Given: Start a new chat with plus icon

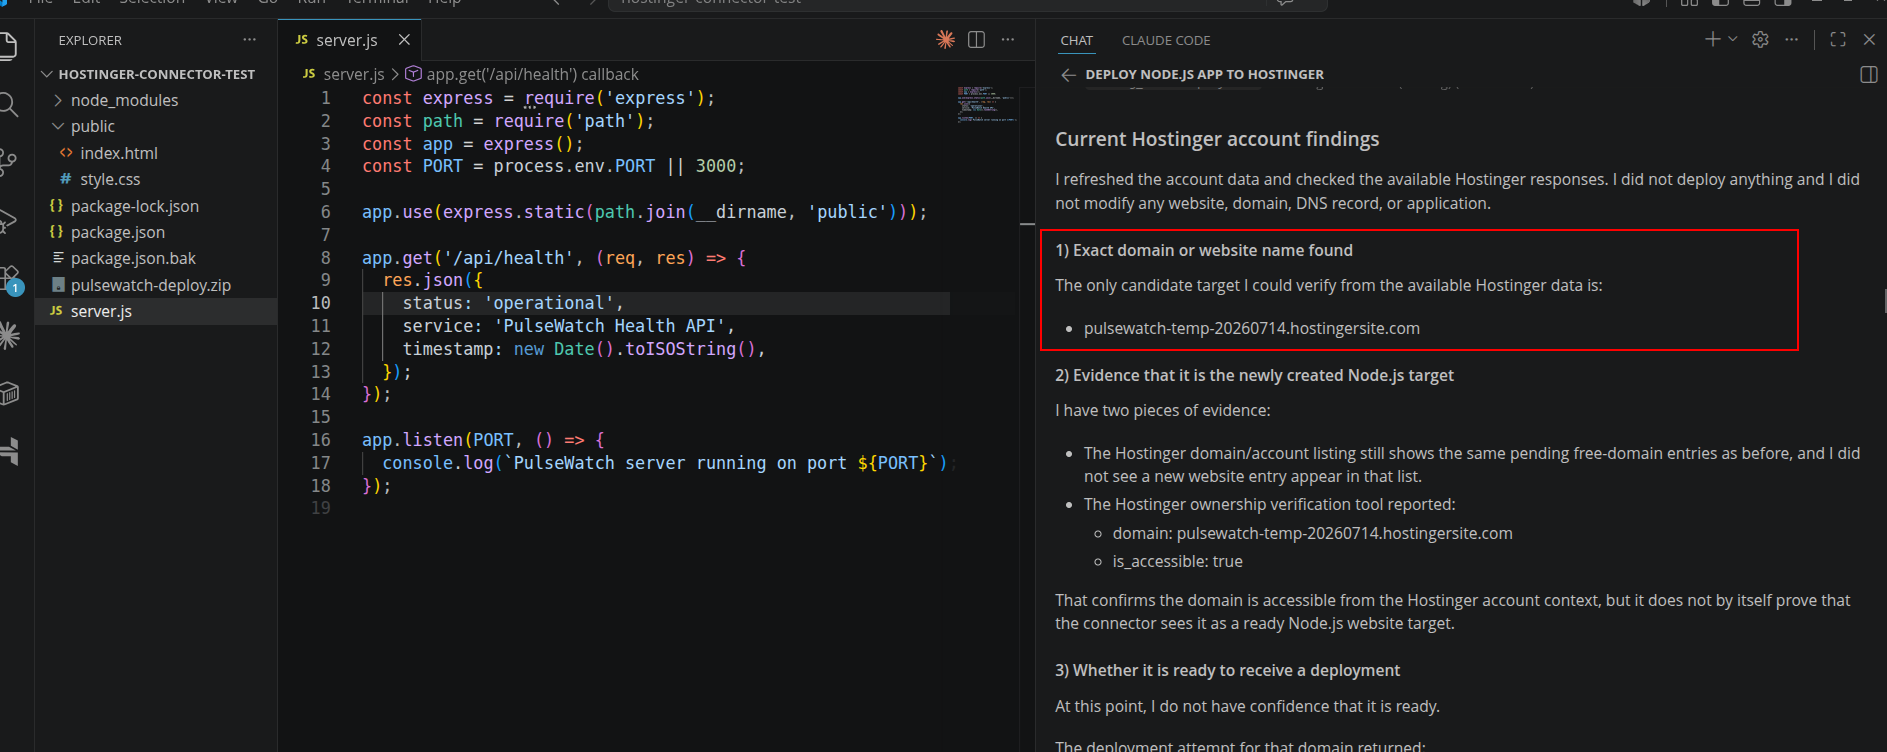Looking at the screenshot, I should 1712,39.
